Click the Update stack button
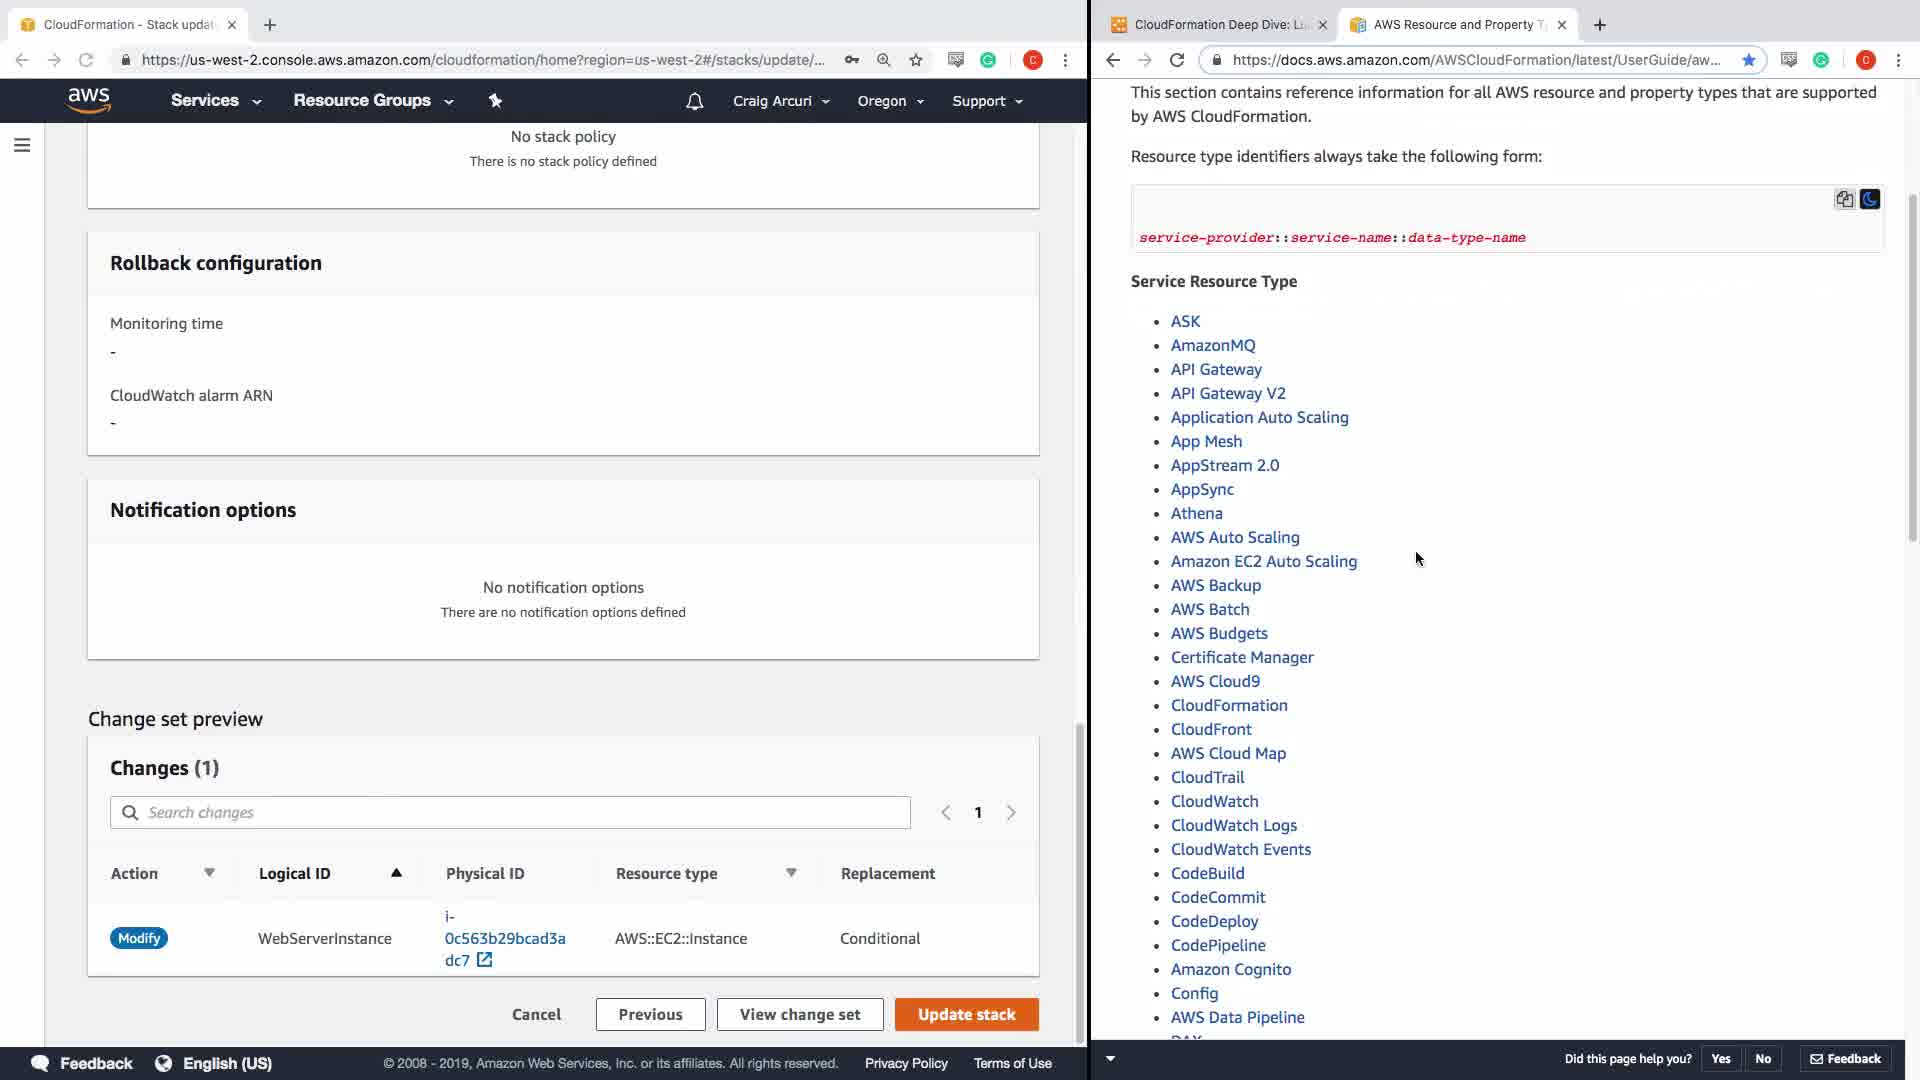 pos(966,1014)
